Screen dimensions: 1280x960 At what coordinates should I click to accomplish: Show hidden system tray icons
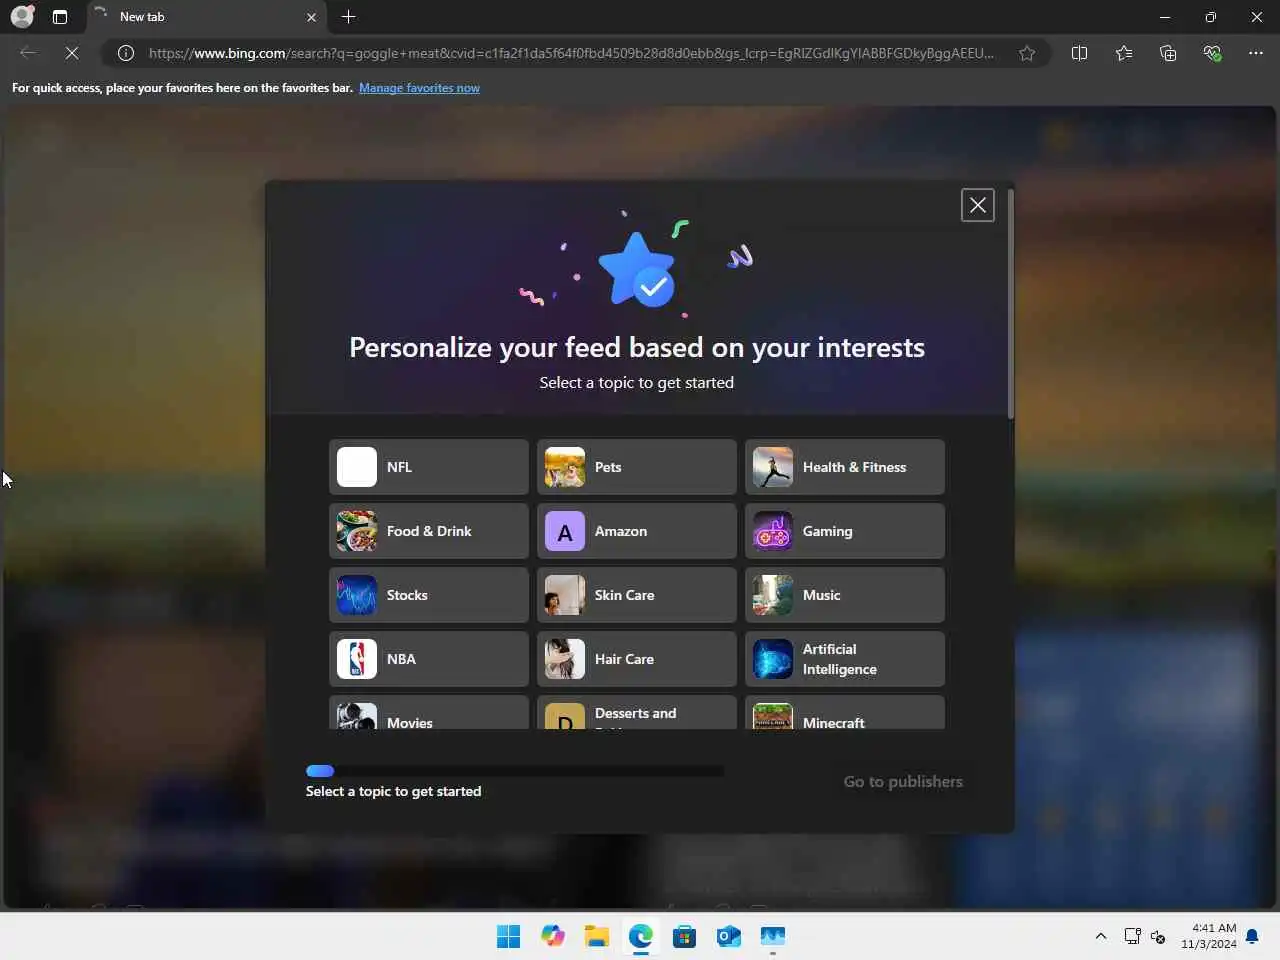click(1101, 936)
